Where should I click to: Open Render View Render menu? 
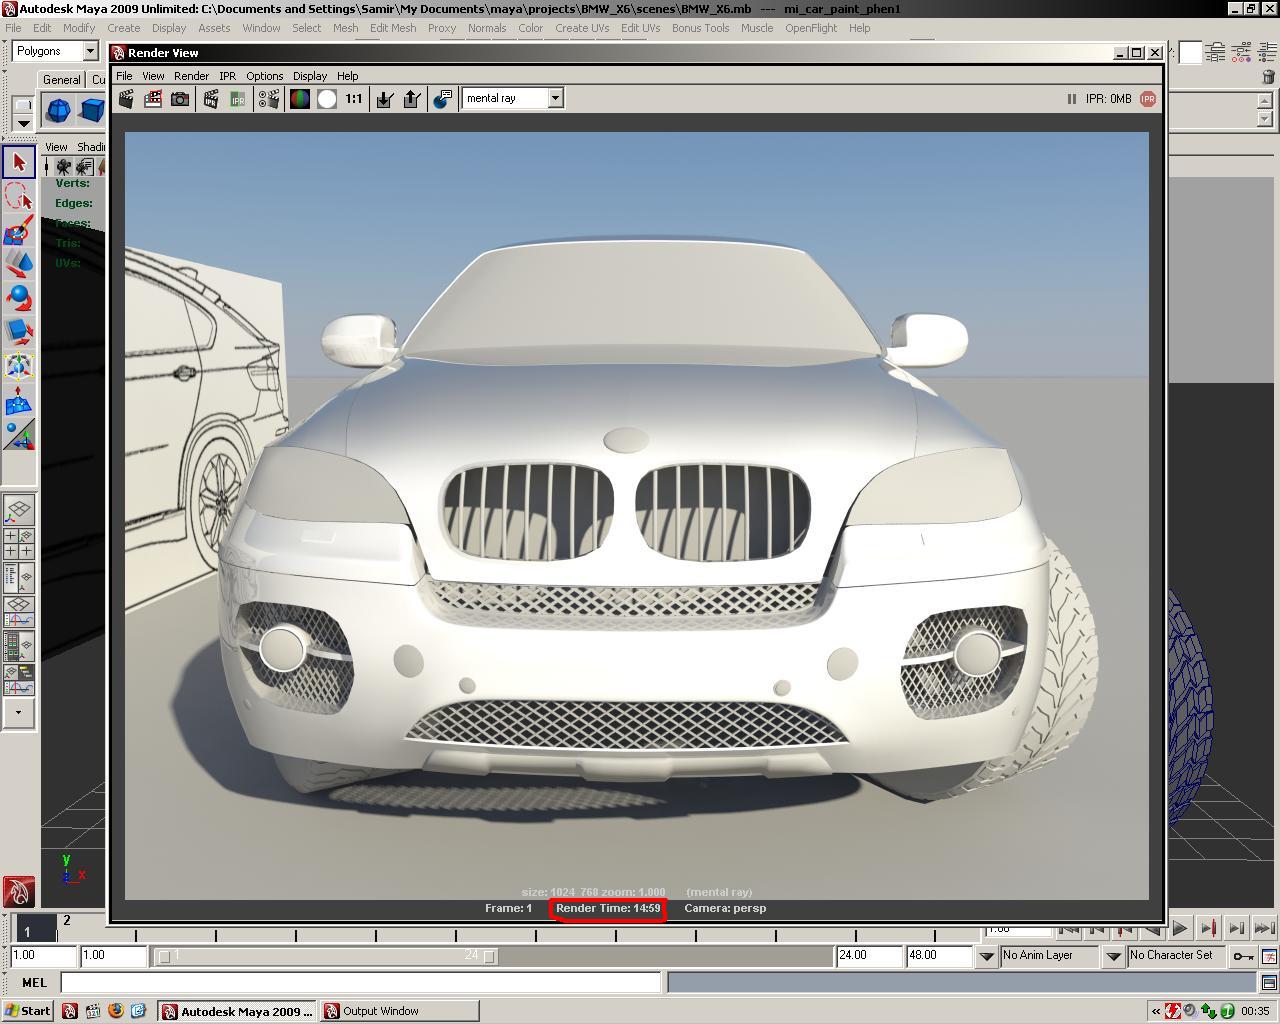point(191,76)
